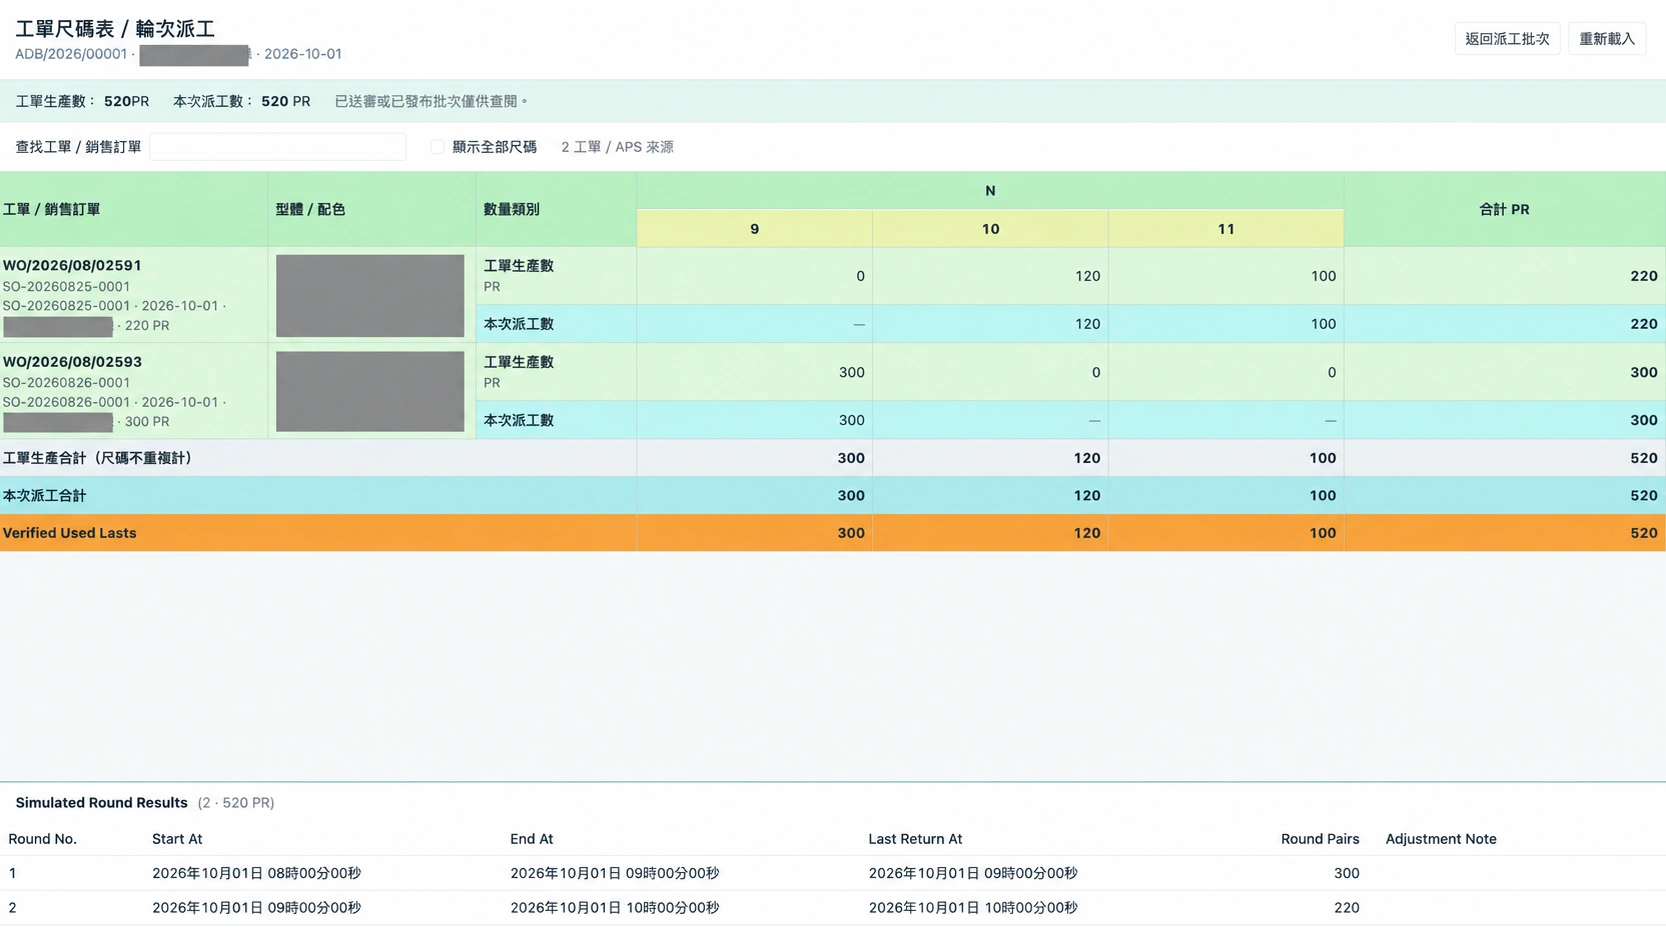
Task: Enable the 顯示全部尺碼 checkbox
Action: pyautogui.click(x=437, y=147)
